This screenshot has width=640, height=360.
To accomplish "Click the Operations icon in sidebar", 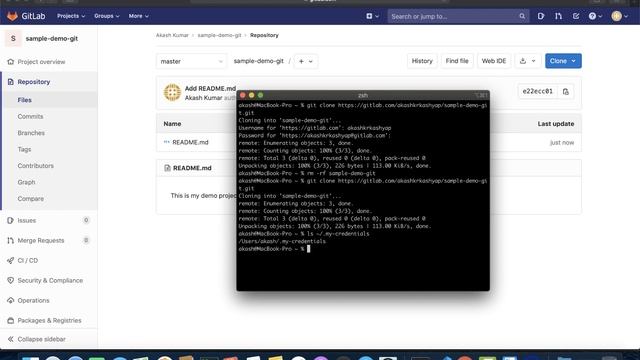I will 11,300.
